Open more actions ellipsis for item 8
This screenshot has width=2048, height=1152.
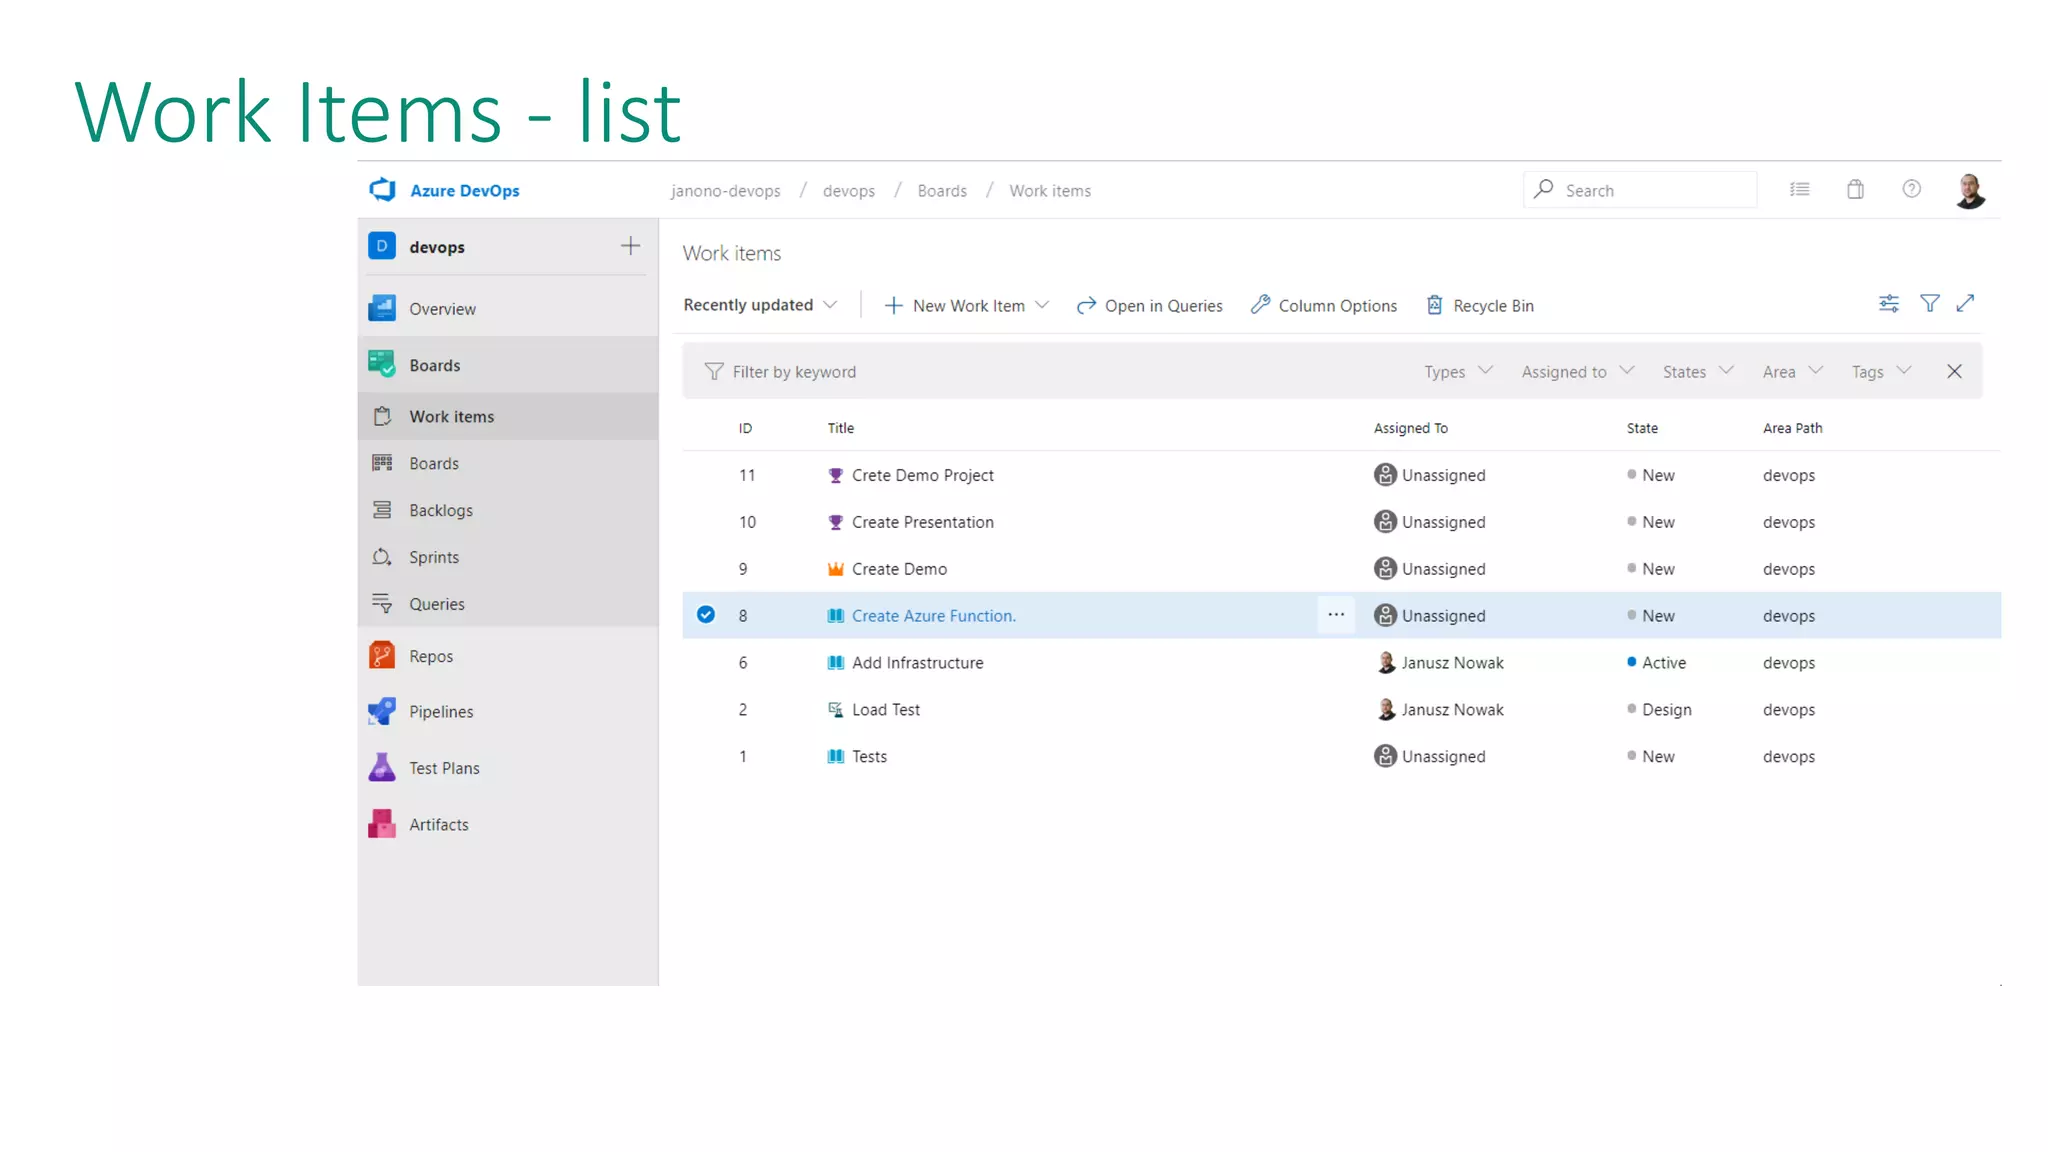click(1335, 615)
